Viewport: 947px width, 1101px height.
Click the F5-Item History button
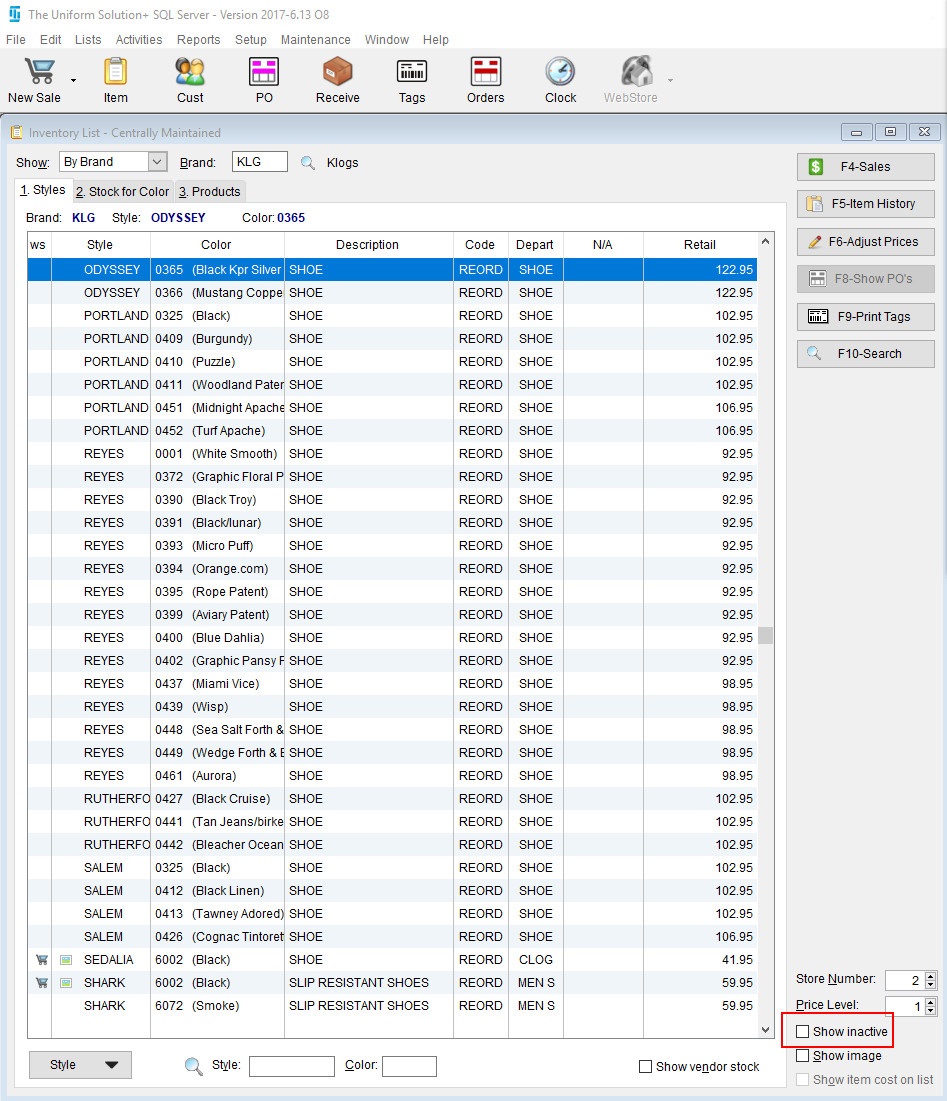865,204
